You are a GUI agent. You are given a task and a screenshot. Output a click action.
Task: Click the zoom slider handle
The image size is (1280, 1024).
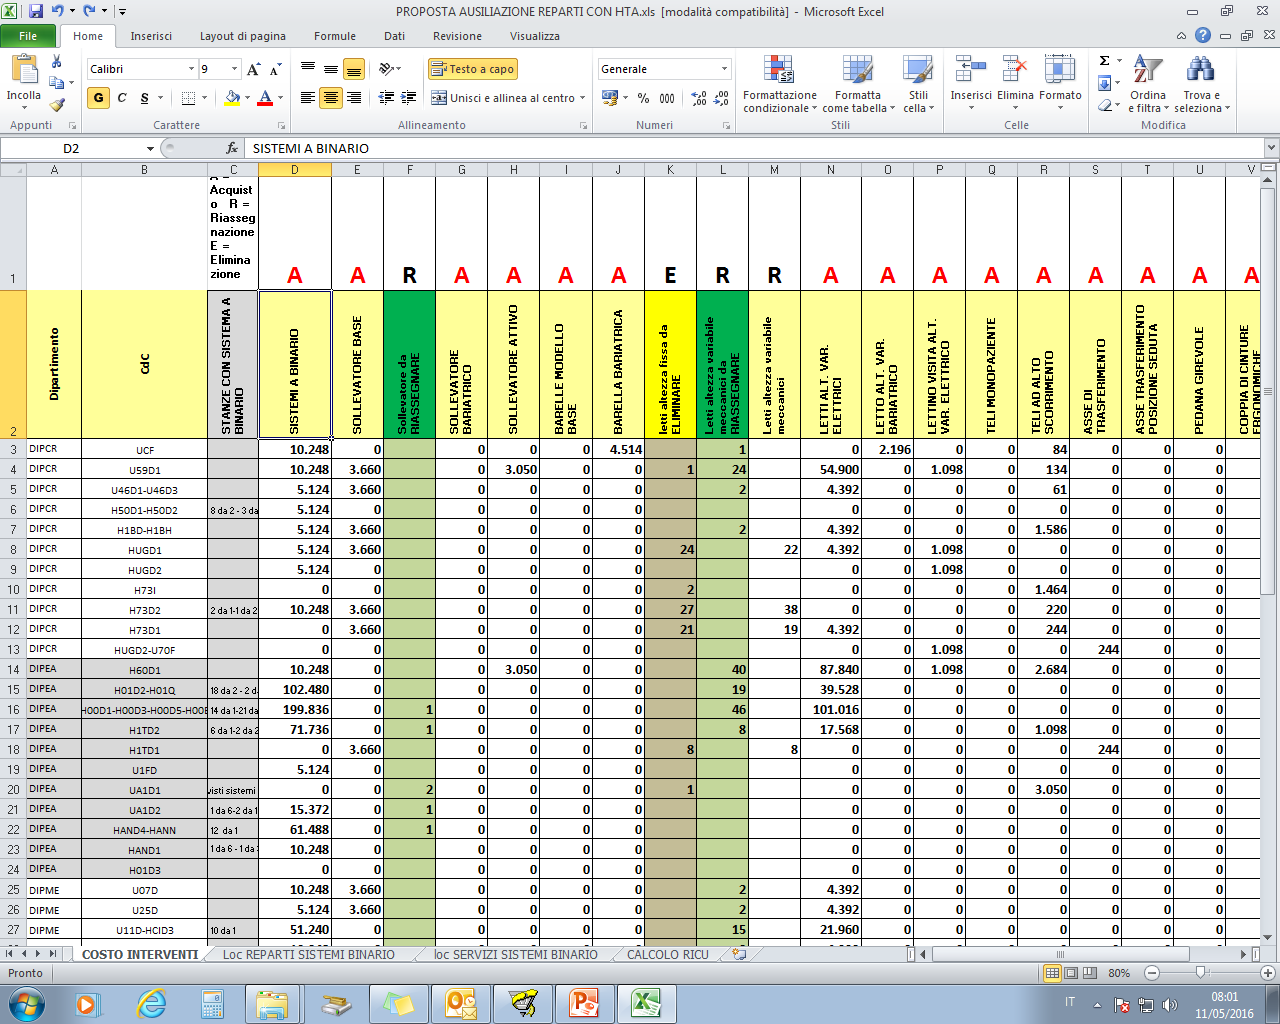tap(1201, 973)
